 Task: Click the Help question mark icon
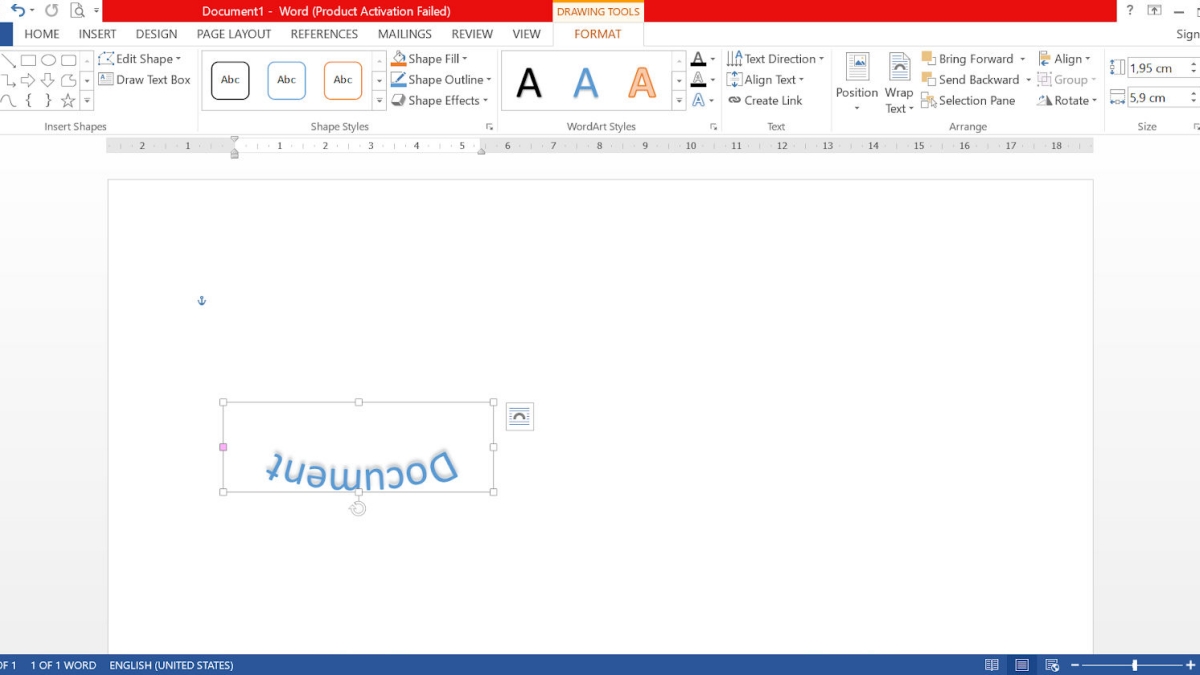point(1130,11)
